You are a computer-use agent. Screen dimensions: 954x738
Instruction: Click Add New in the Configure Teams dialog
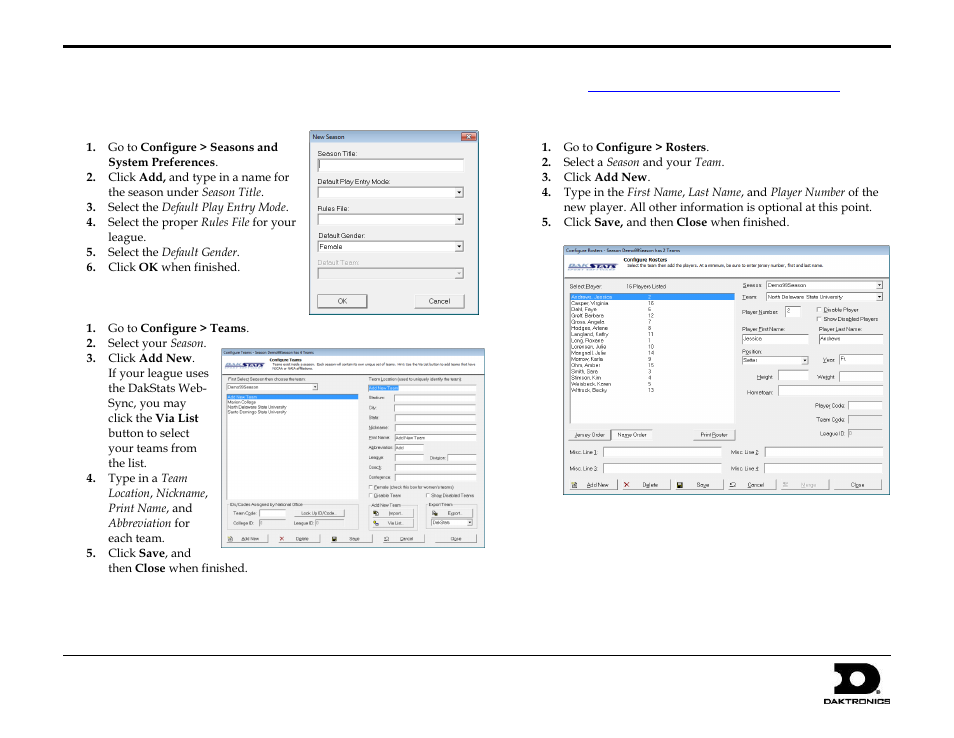point(247,539)
